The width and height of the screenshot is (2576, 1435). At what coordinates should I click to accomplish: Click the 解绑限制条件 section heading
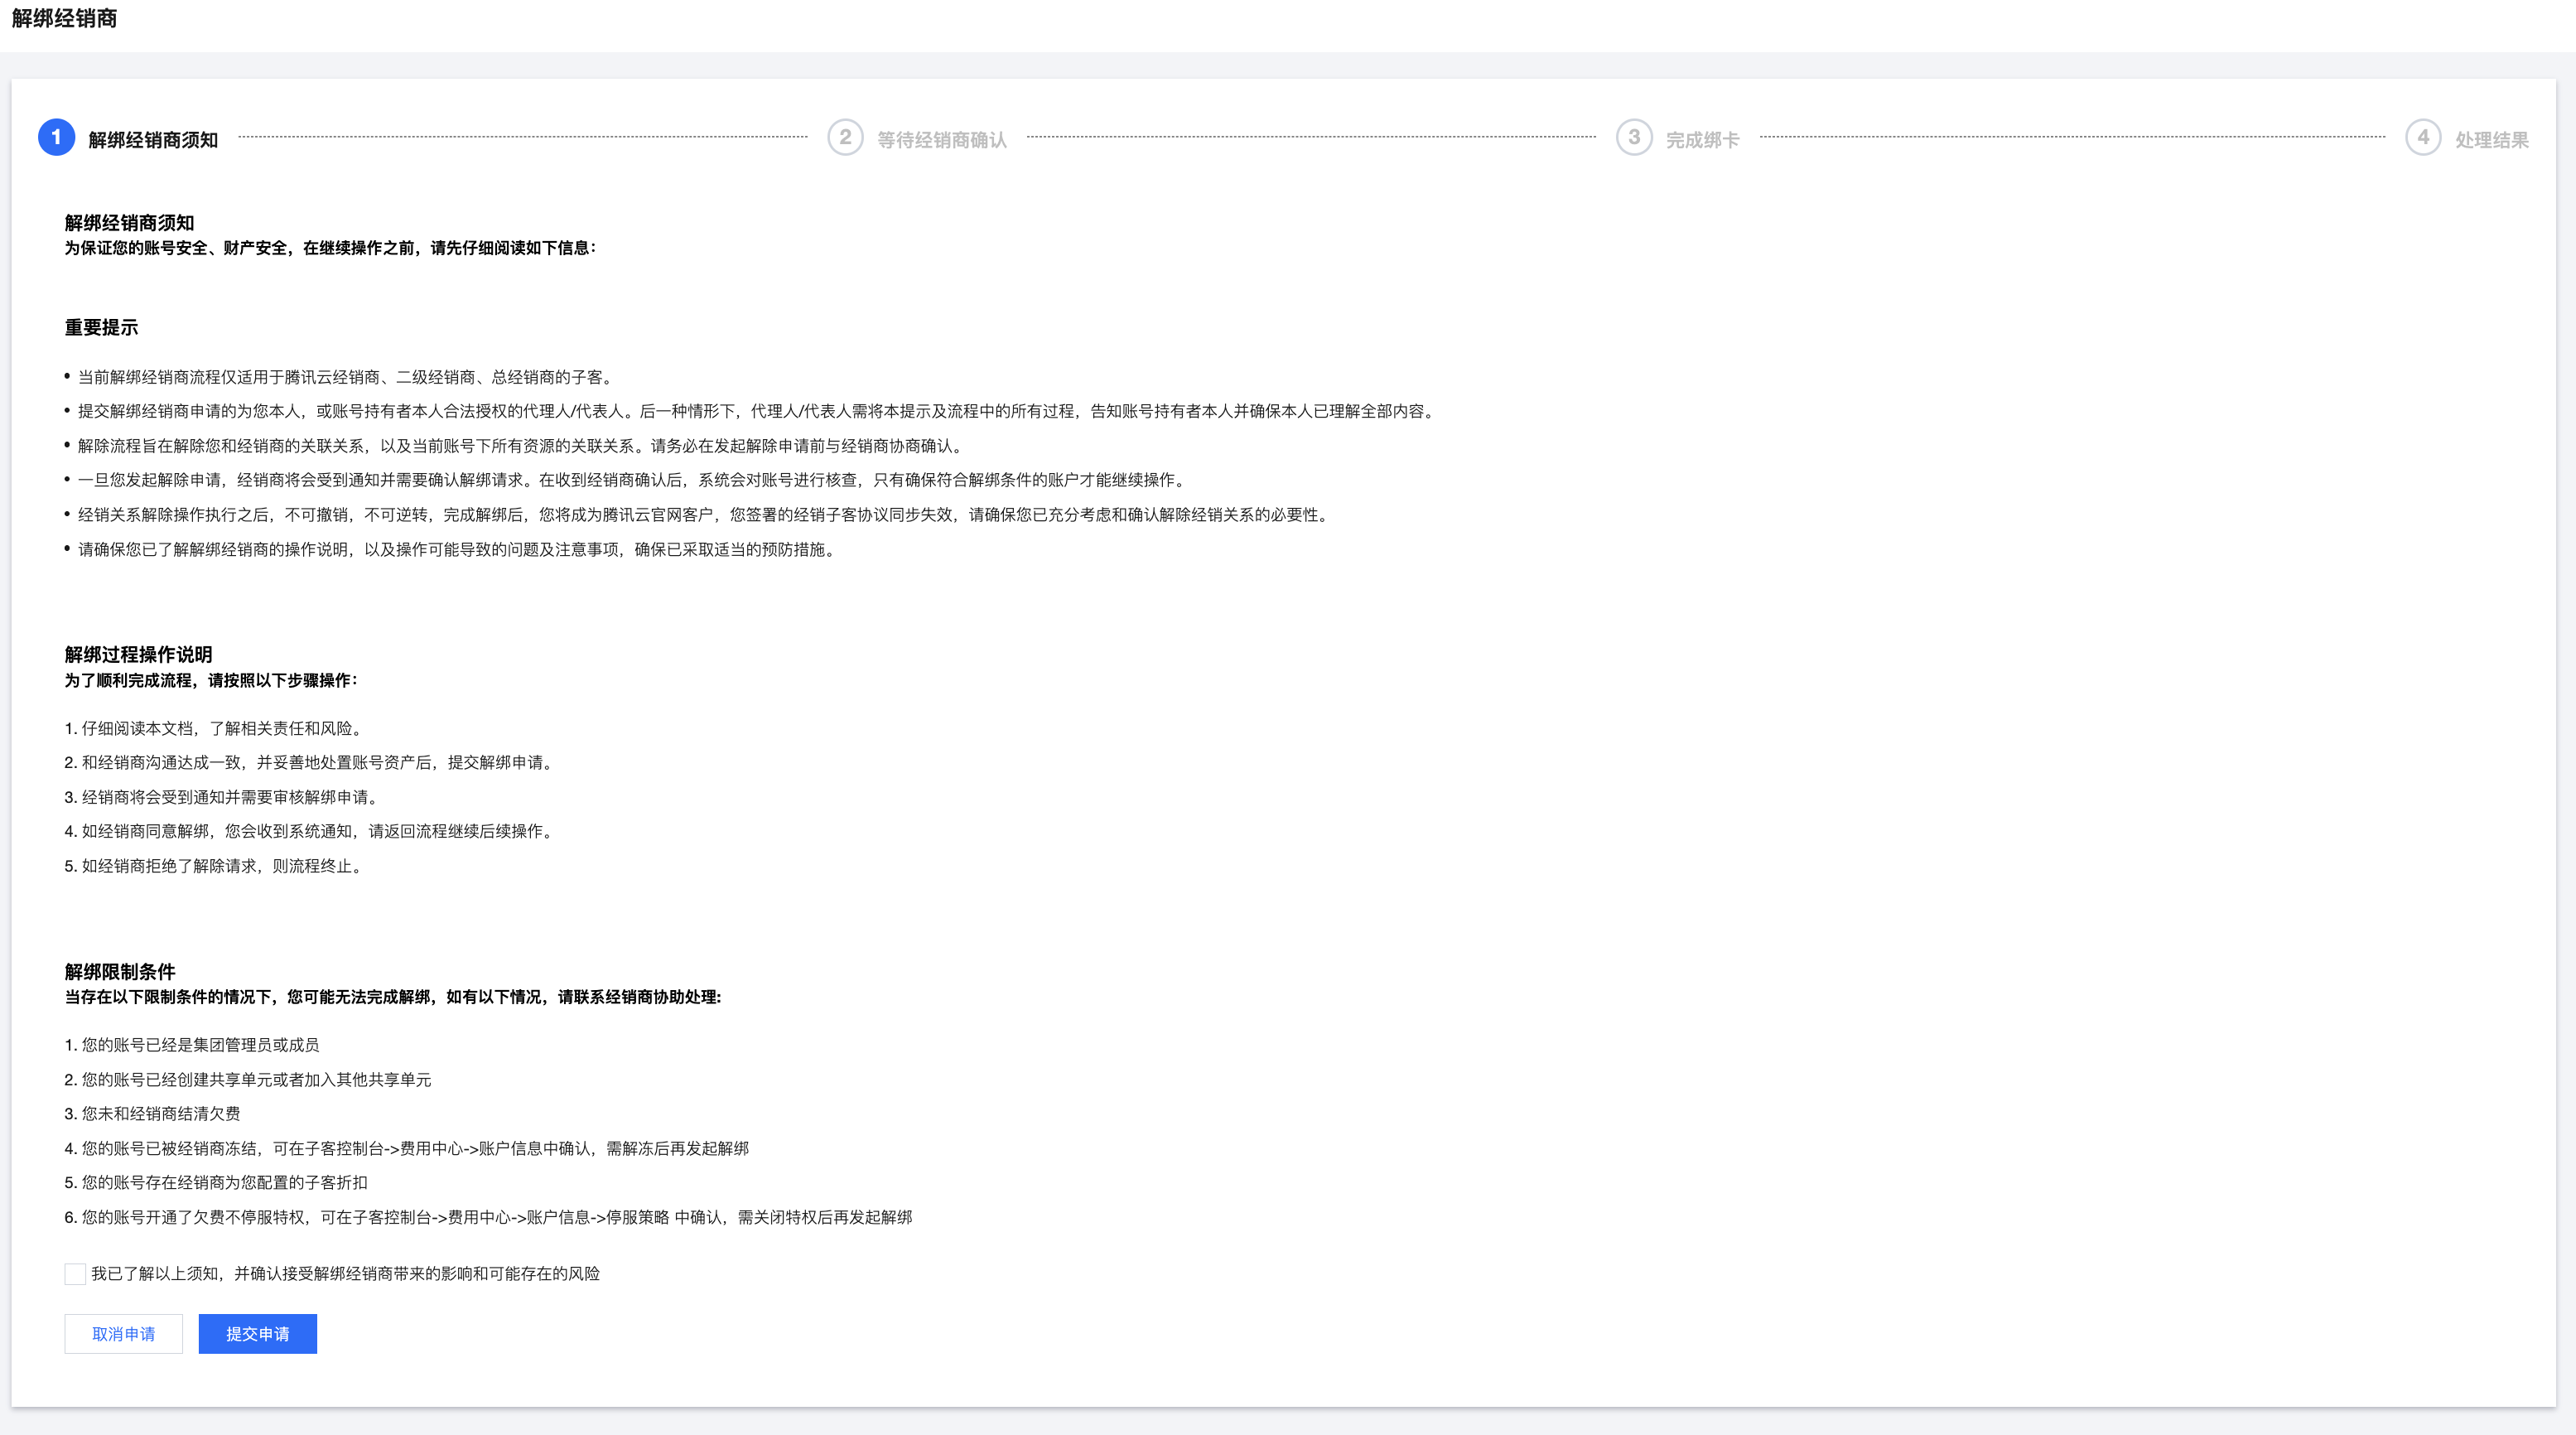[120, 972]
